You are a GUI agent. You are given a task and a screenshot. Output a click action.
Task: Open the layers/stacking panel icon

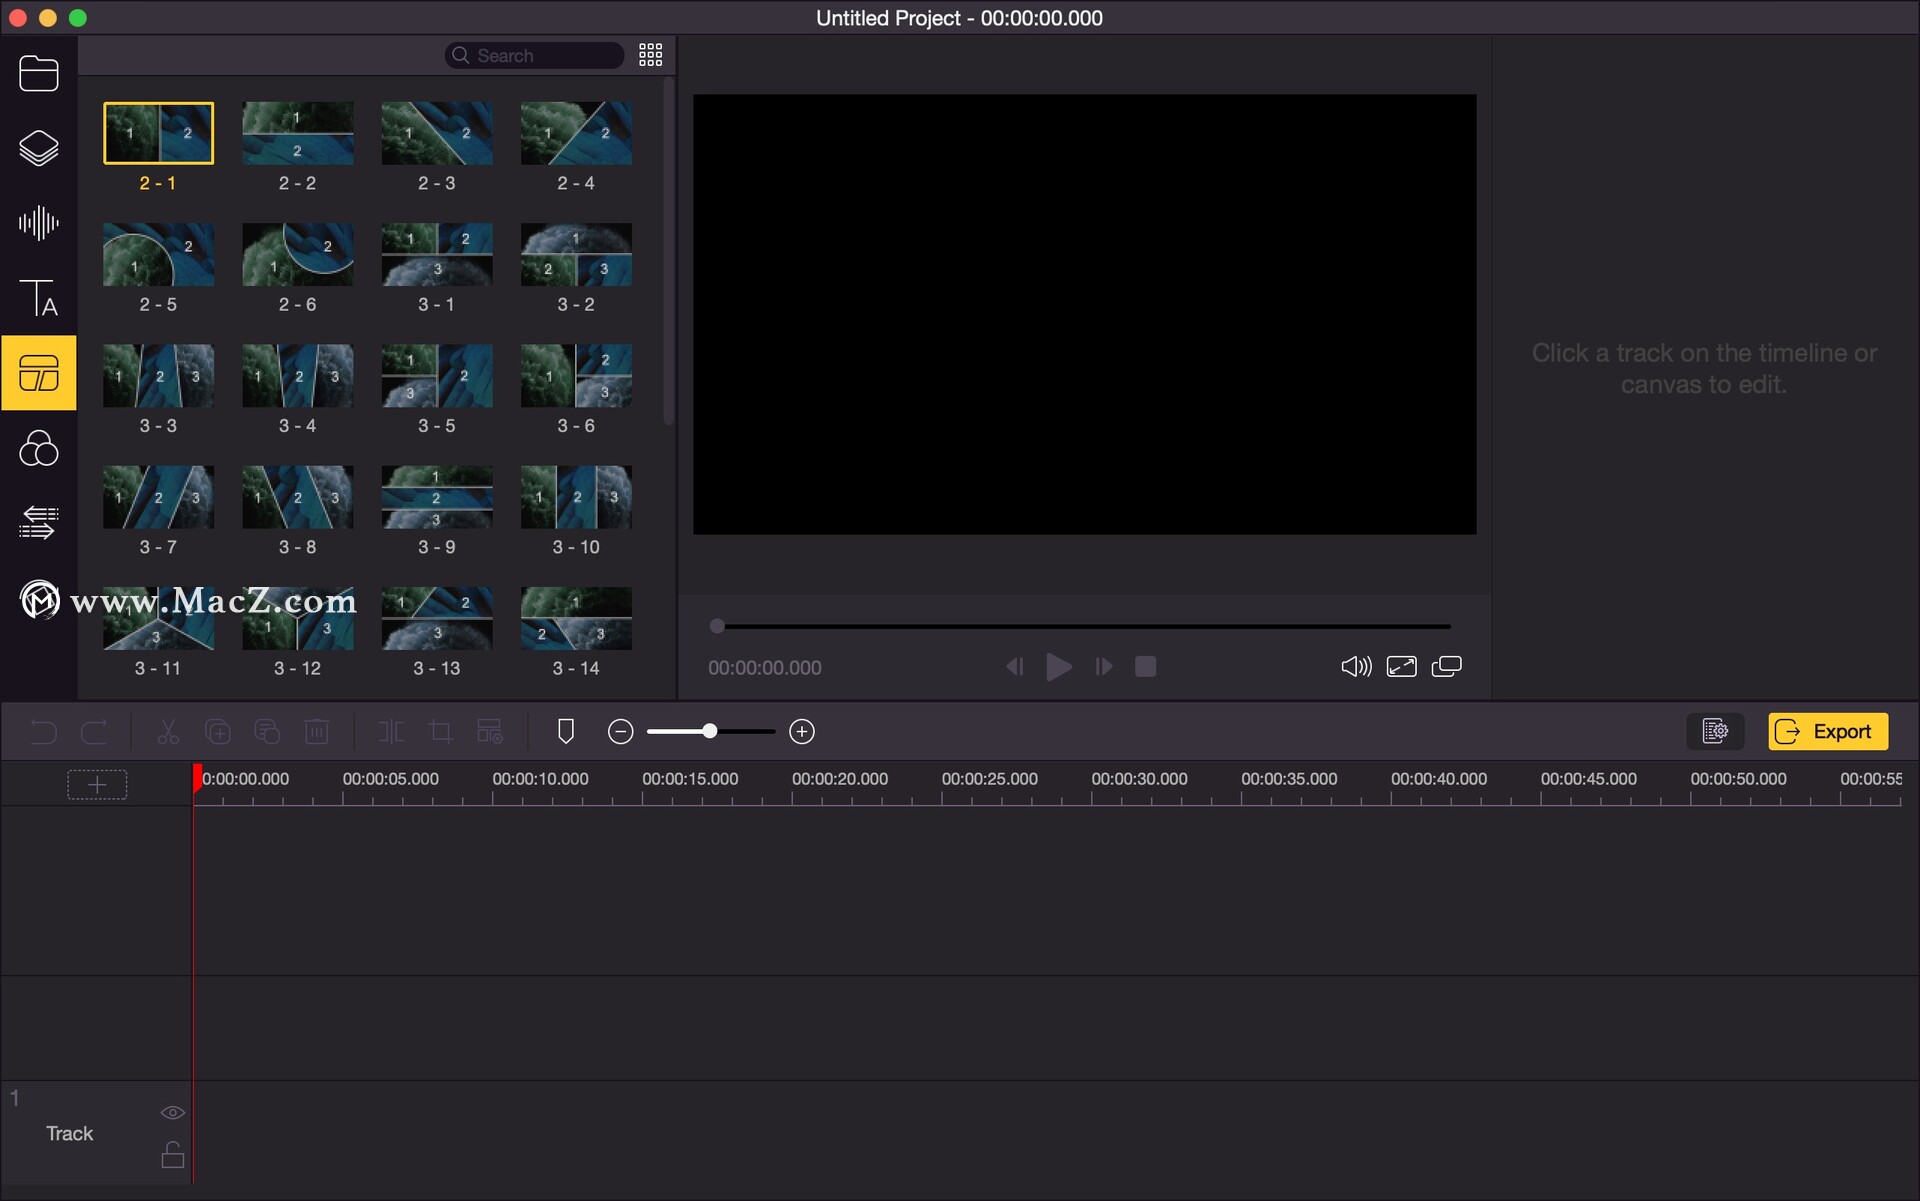coord(37,147)
